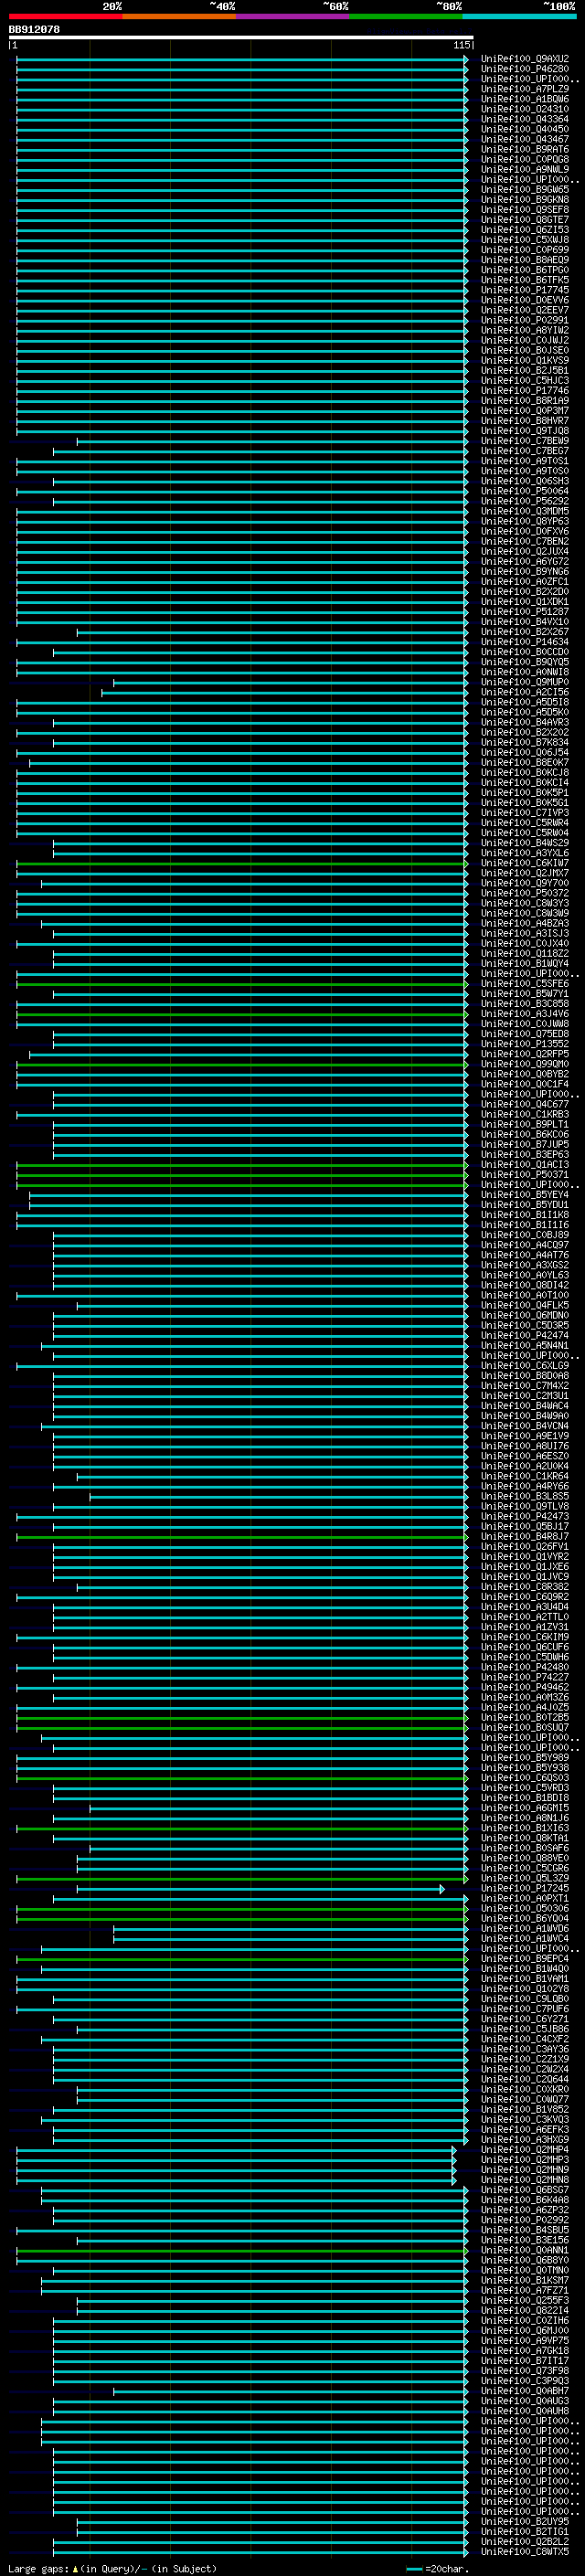Image resolution: width=585 pixels, height=2576 pixels.
Task: Select hit label UniRef100_P02992
Action: coord(525,2220)
